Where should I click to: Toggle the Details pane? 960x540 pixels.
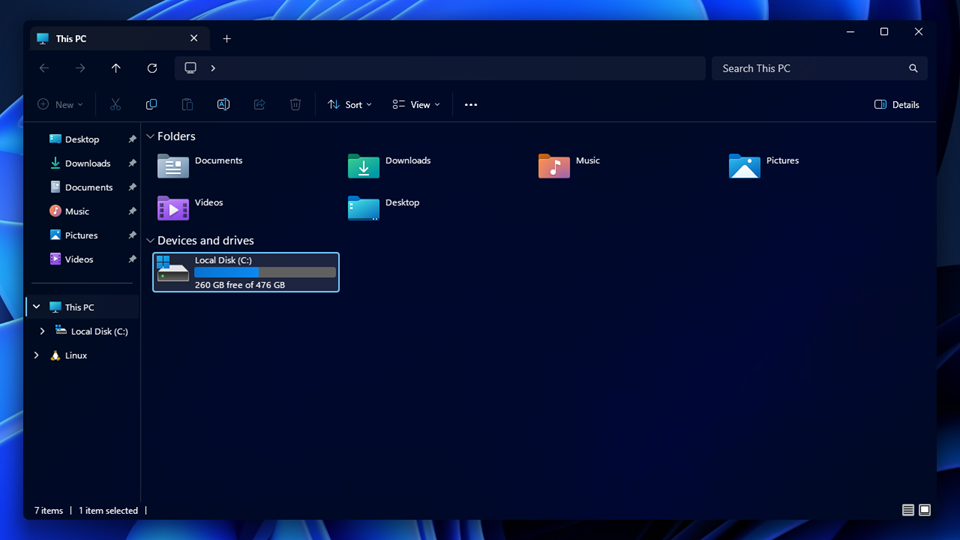click(x=896, y=105)
